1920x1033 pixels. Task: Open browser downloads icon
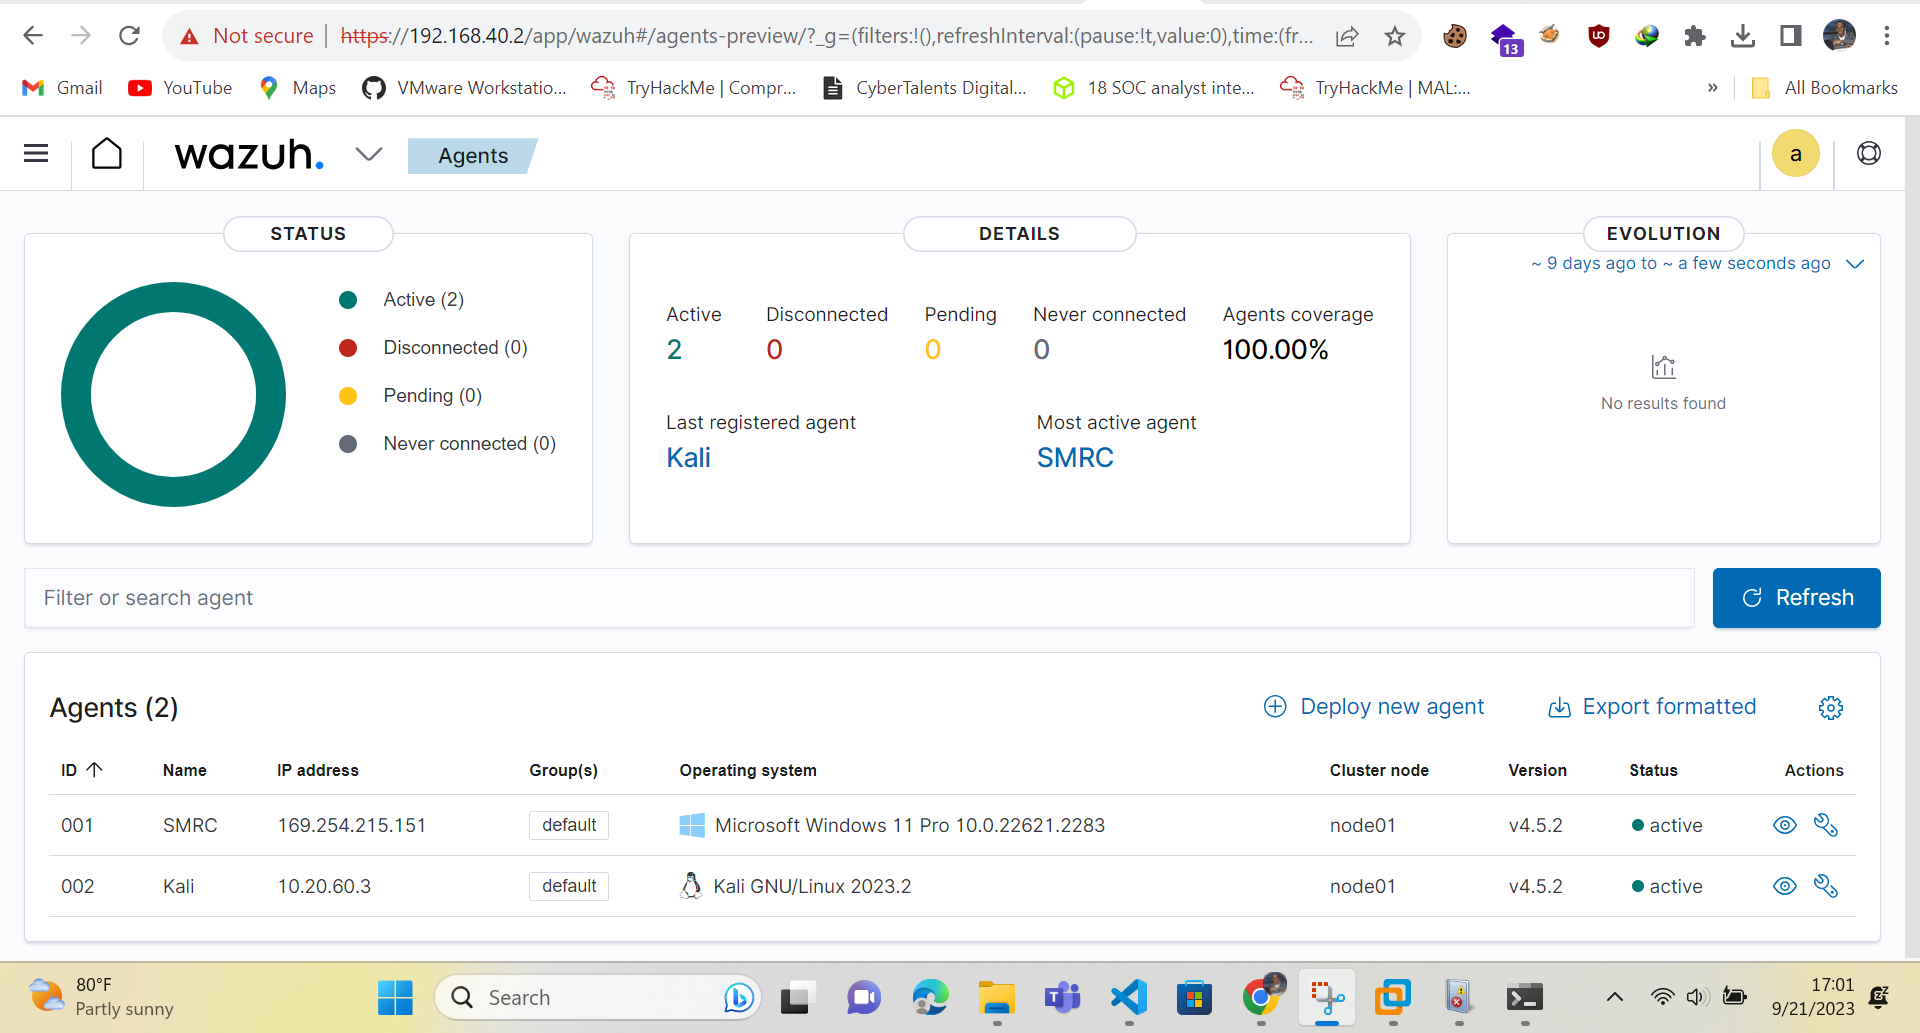point(1743,37)
